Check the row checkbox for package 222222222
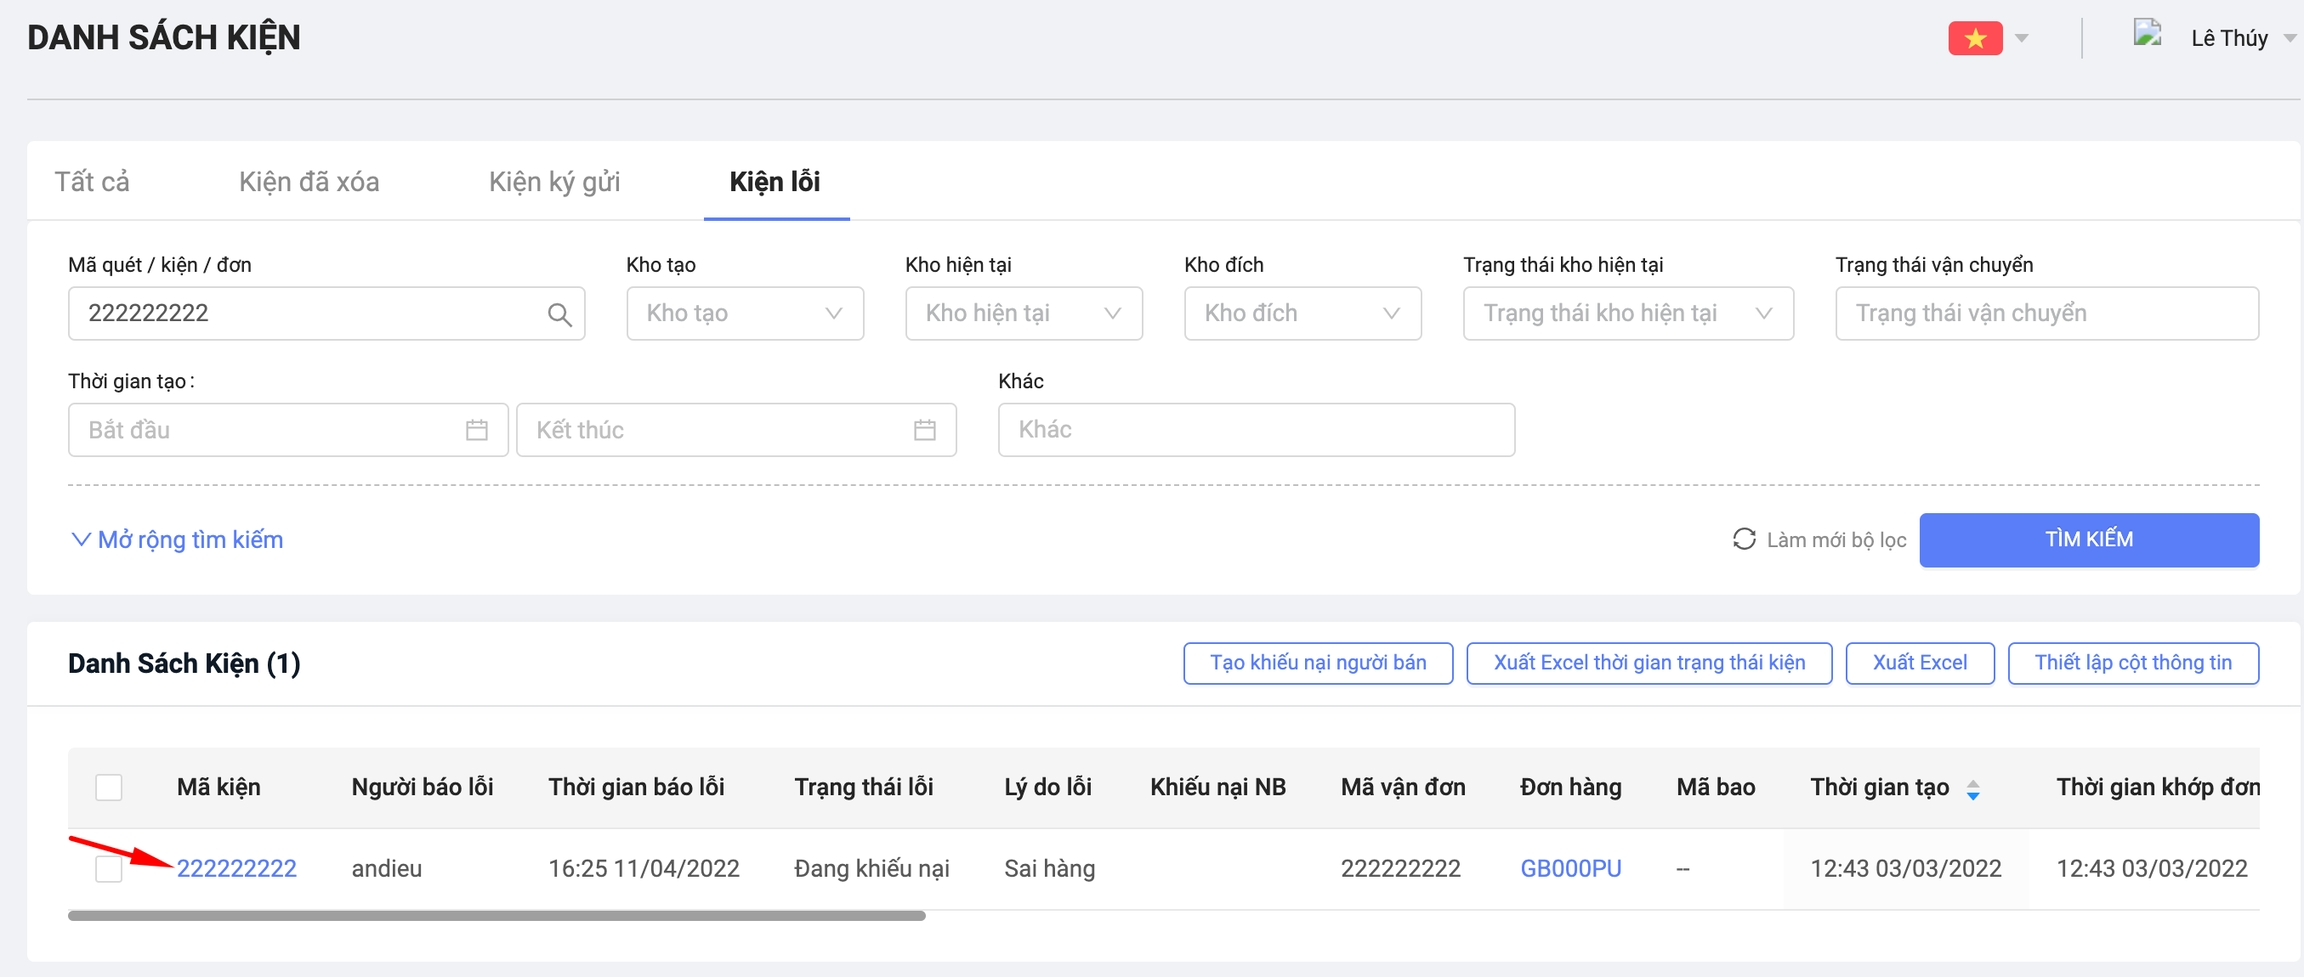This screenshot has height=977, width=2304. coord(109,869)
